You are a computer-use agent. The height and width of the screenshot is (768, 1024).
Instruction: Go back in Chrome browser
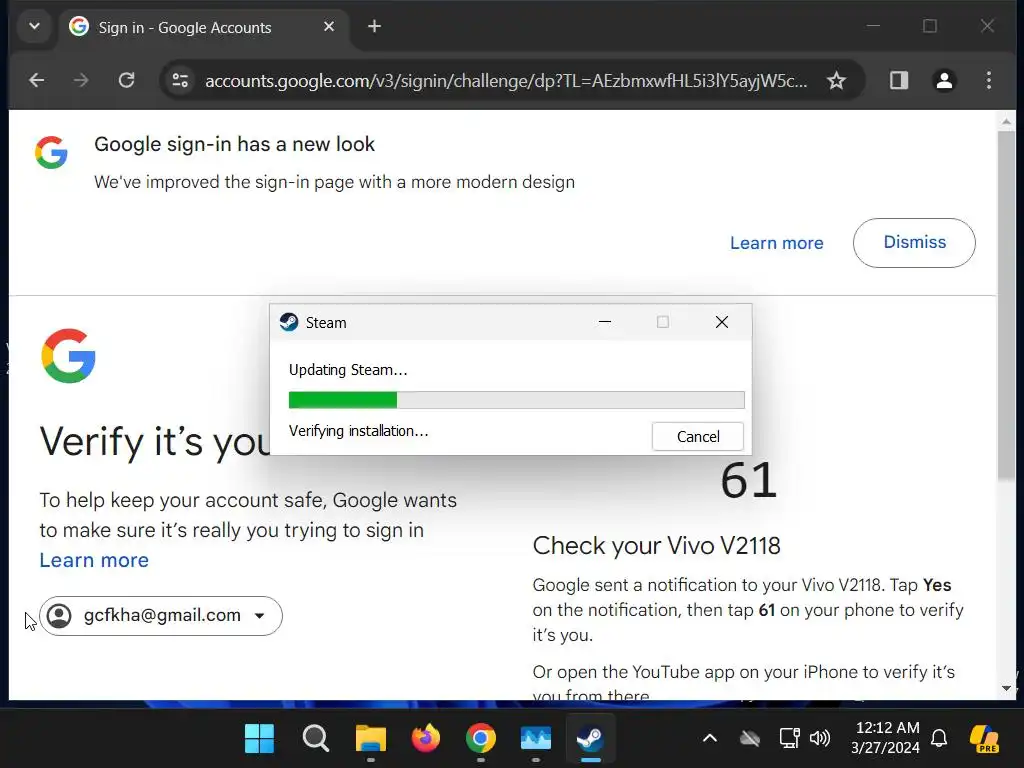click(37, 80)
